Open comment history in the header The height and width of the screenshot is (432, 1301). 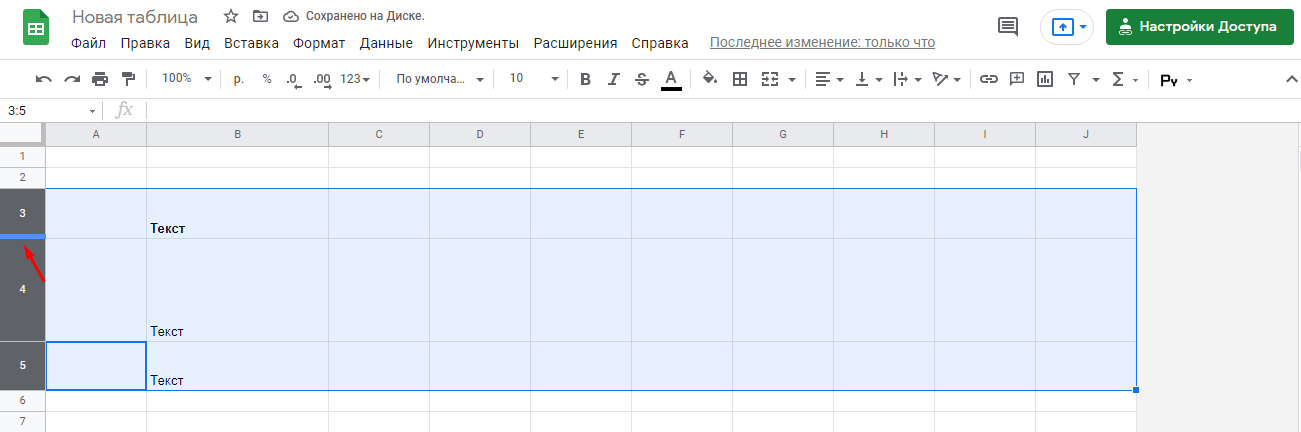click(x=1008, y=27)
